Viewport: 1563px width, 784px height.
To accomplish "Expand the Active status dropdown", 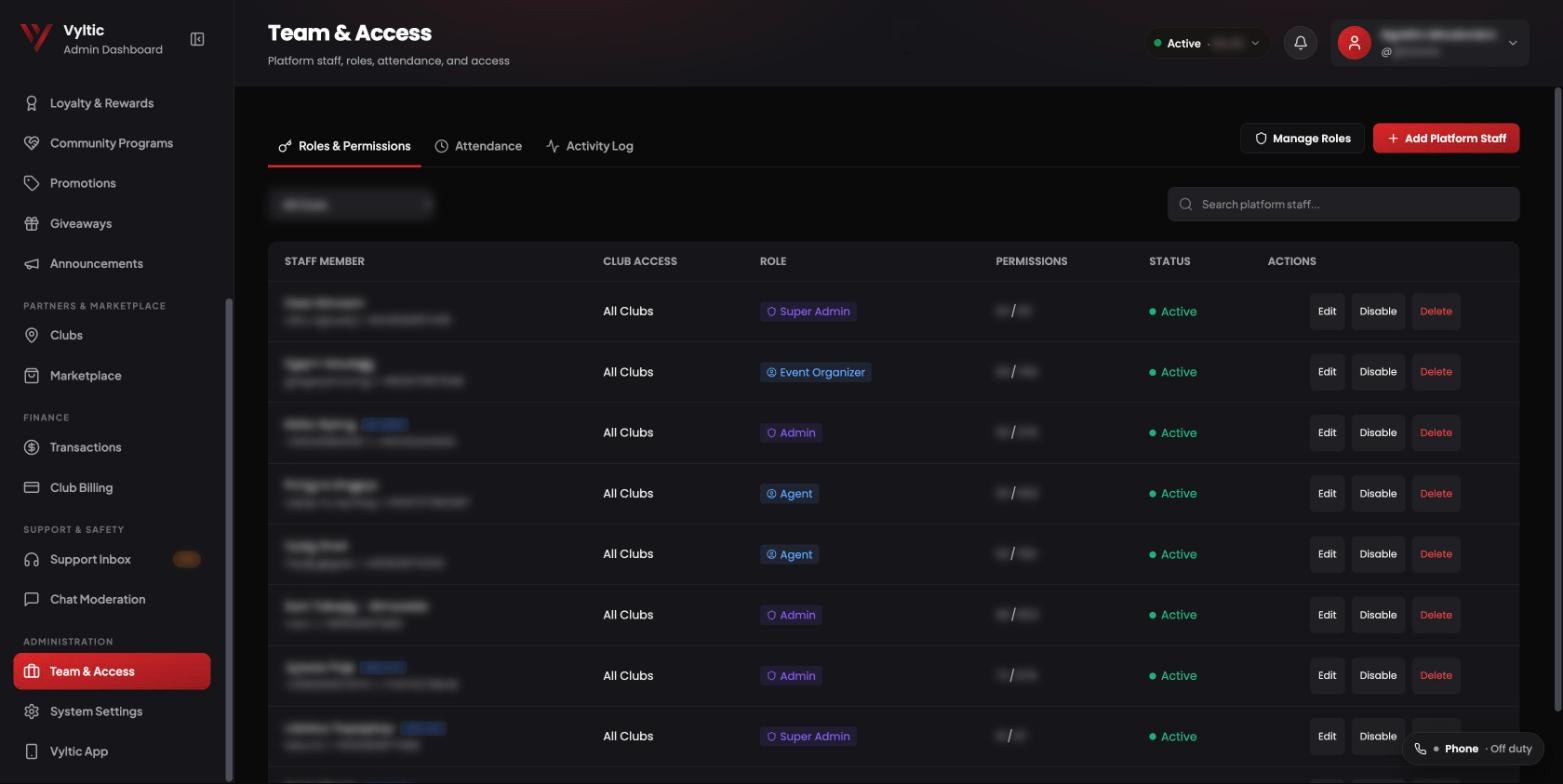I will point(1207,43).
